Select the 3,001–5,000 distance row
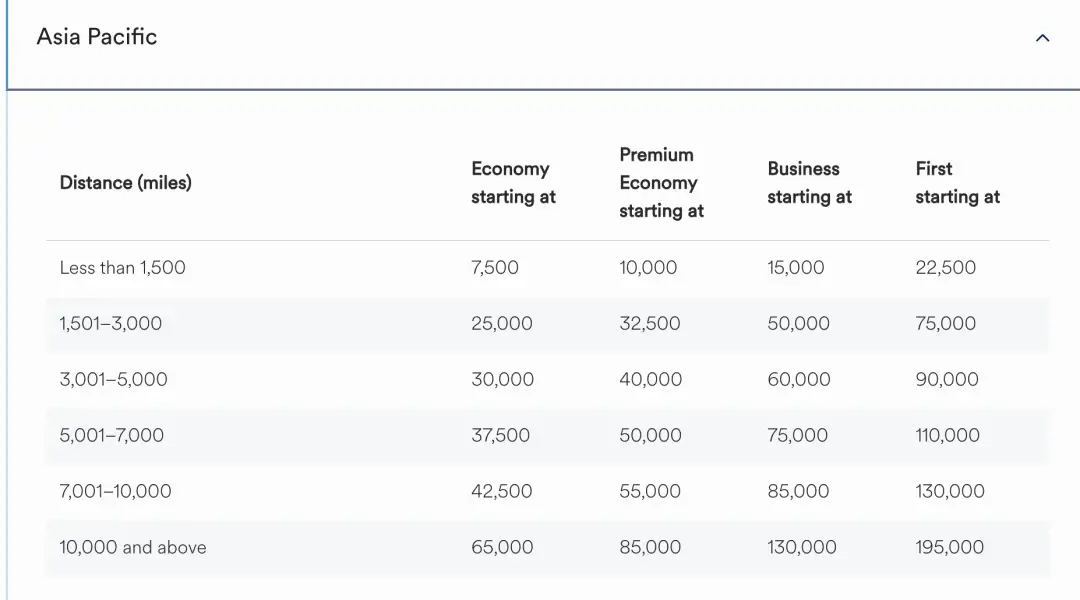Screen dimensions: 1080x600 click(548, 380)
